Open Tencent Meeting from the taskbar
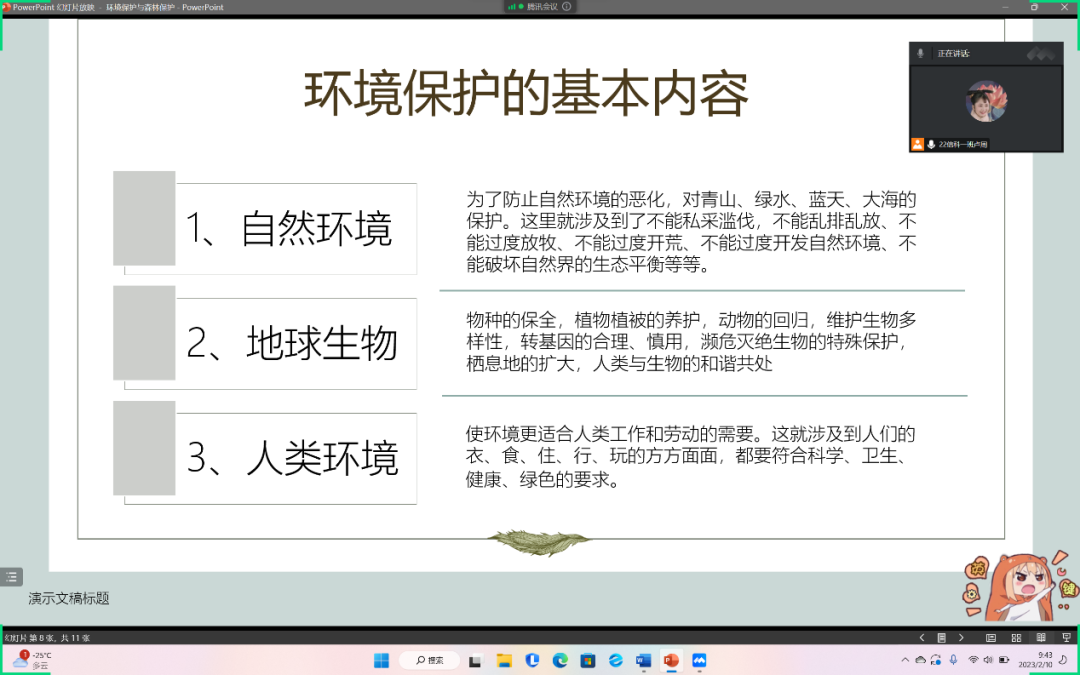This screenshot has height=675, width=1080. (x=699, y=660)
